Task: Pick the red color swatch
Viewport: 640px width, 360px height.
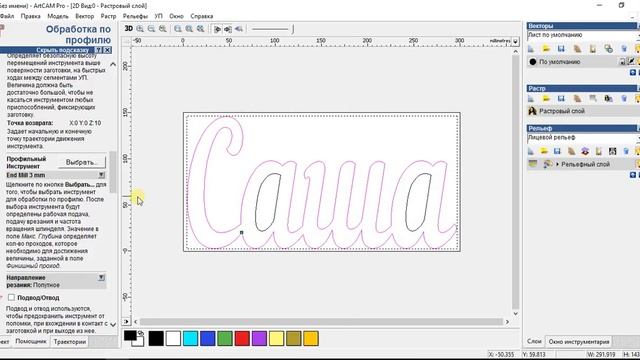Action: (242, 338)
